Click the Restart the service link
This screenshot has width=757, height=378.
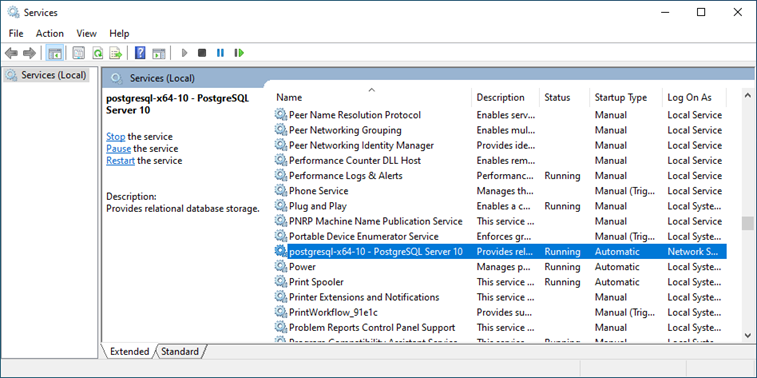120,161
